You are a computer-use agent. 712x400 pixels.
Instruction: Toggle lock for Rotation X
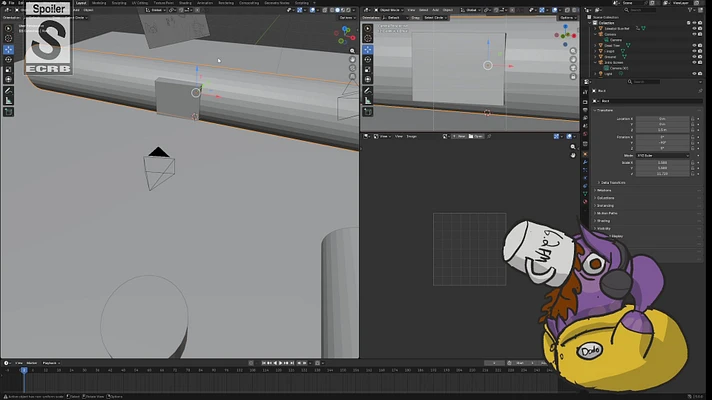point(692,137)
